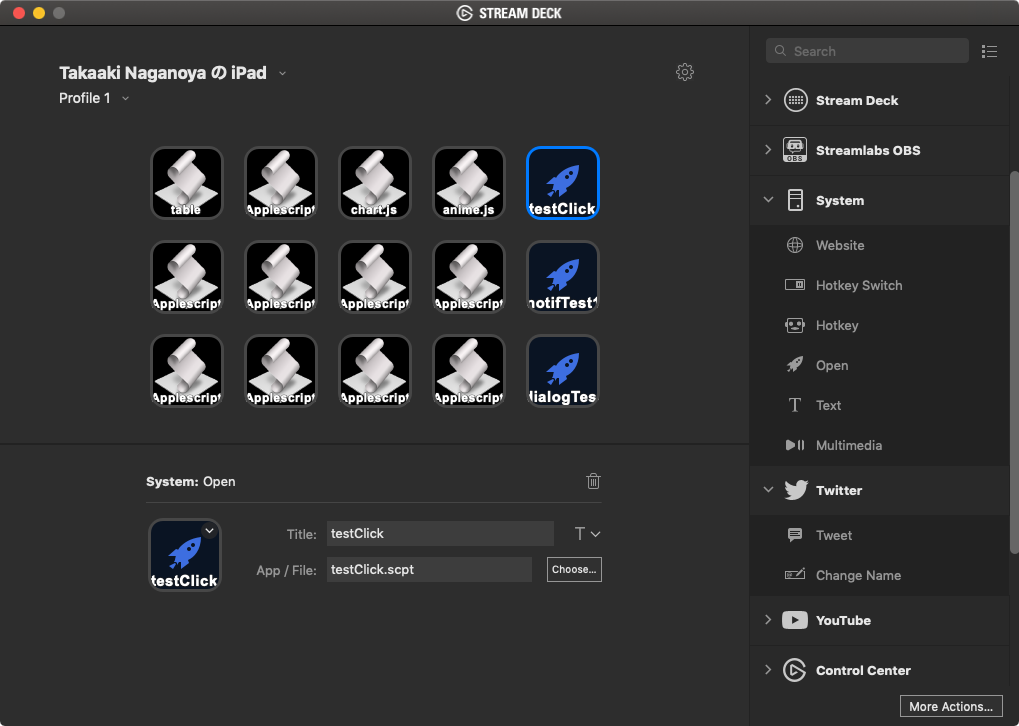
Task: Open the title font T dropdown
Action: [587, 534]
